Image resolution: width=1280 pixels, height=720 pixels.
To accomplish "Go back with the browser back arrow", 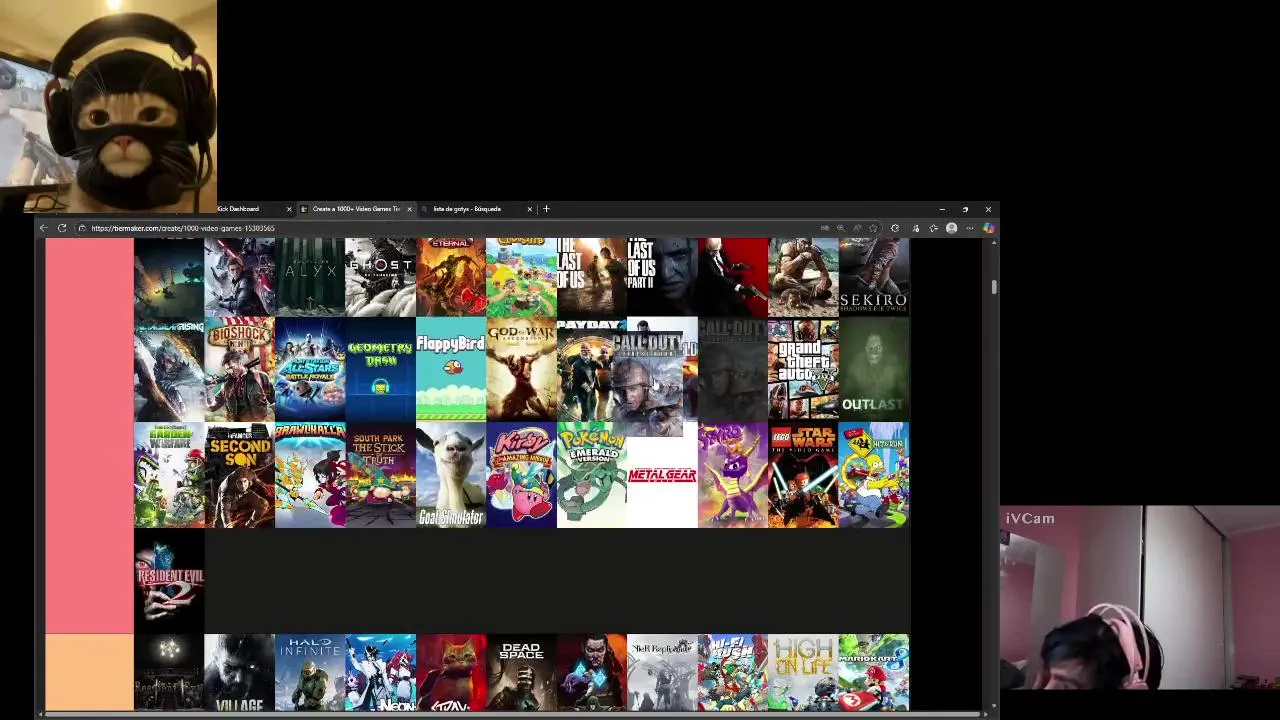I will tap(43, 228).
